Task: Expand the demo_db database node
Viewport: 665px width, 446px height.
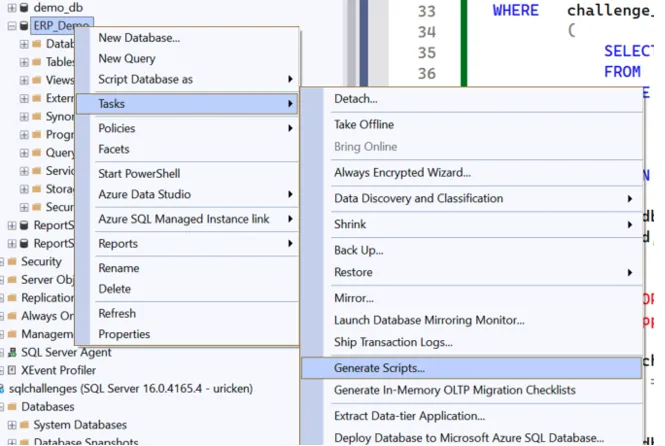Action: [x=11, y=8]
